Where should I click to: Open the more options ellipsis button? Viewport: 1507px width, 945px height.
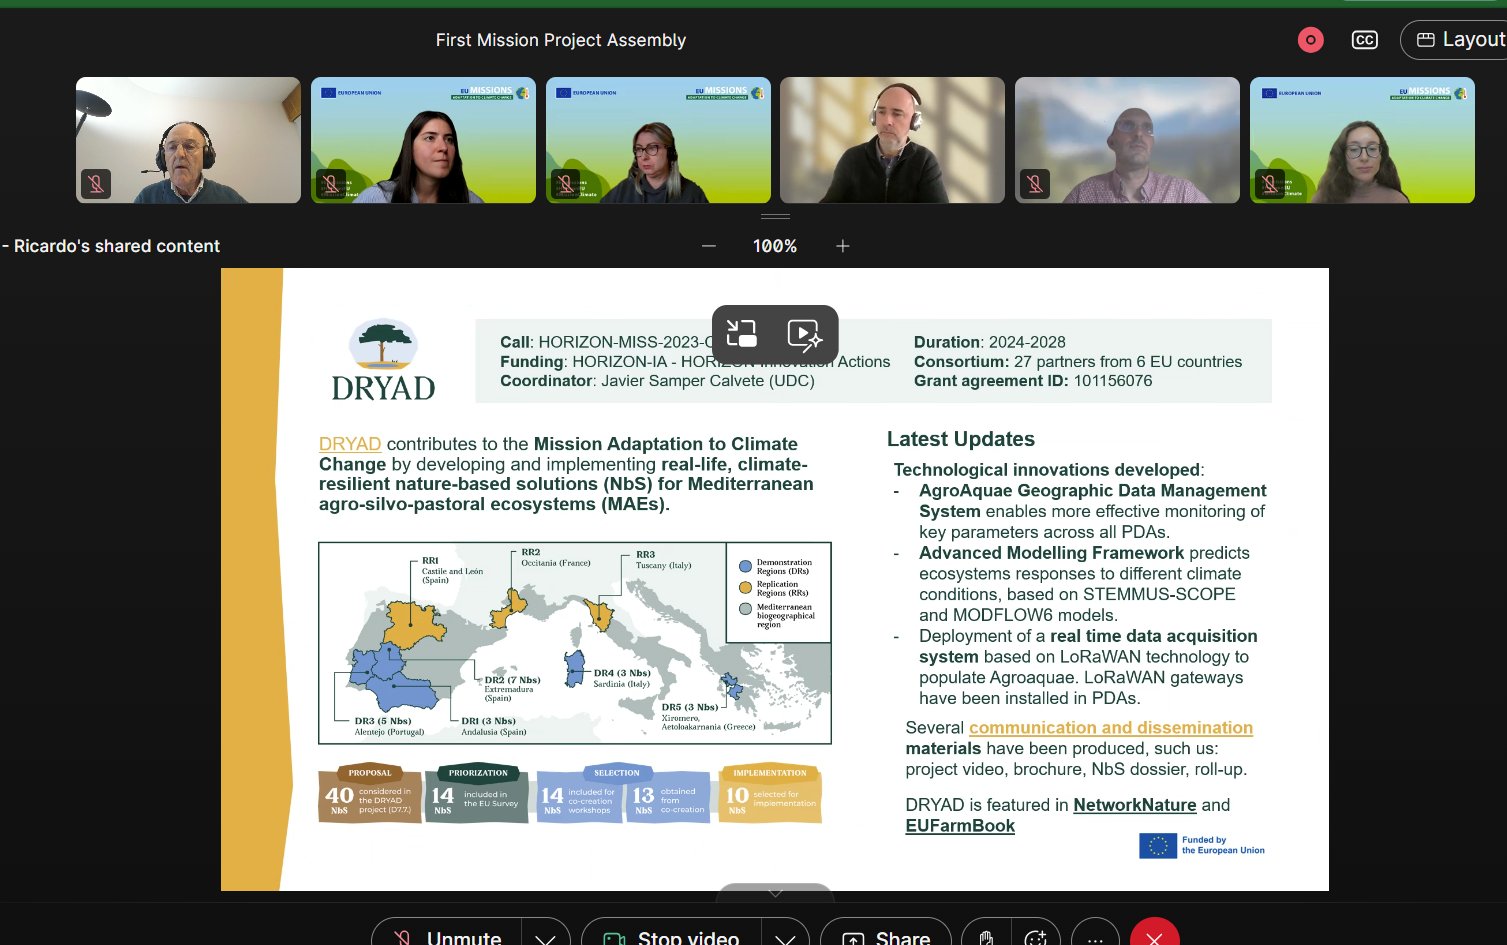(x=1096, y=936)
